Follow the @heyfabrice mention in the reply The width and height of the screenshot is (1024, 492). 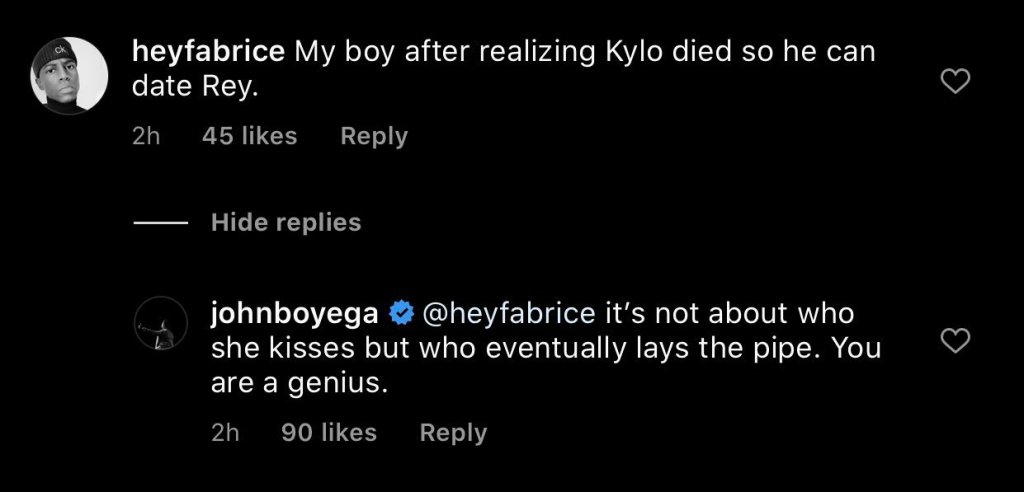point(512,314)
